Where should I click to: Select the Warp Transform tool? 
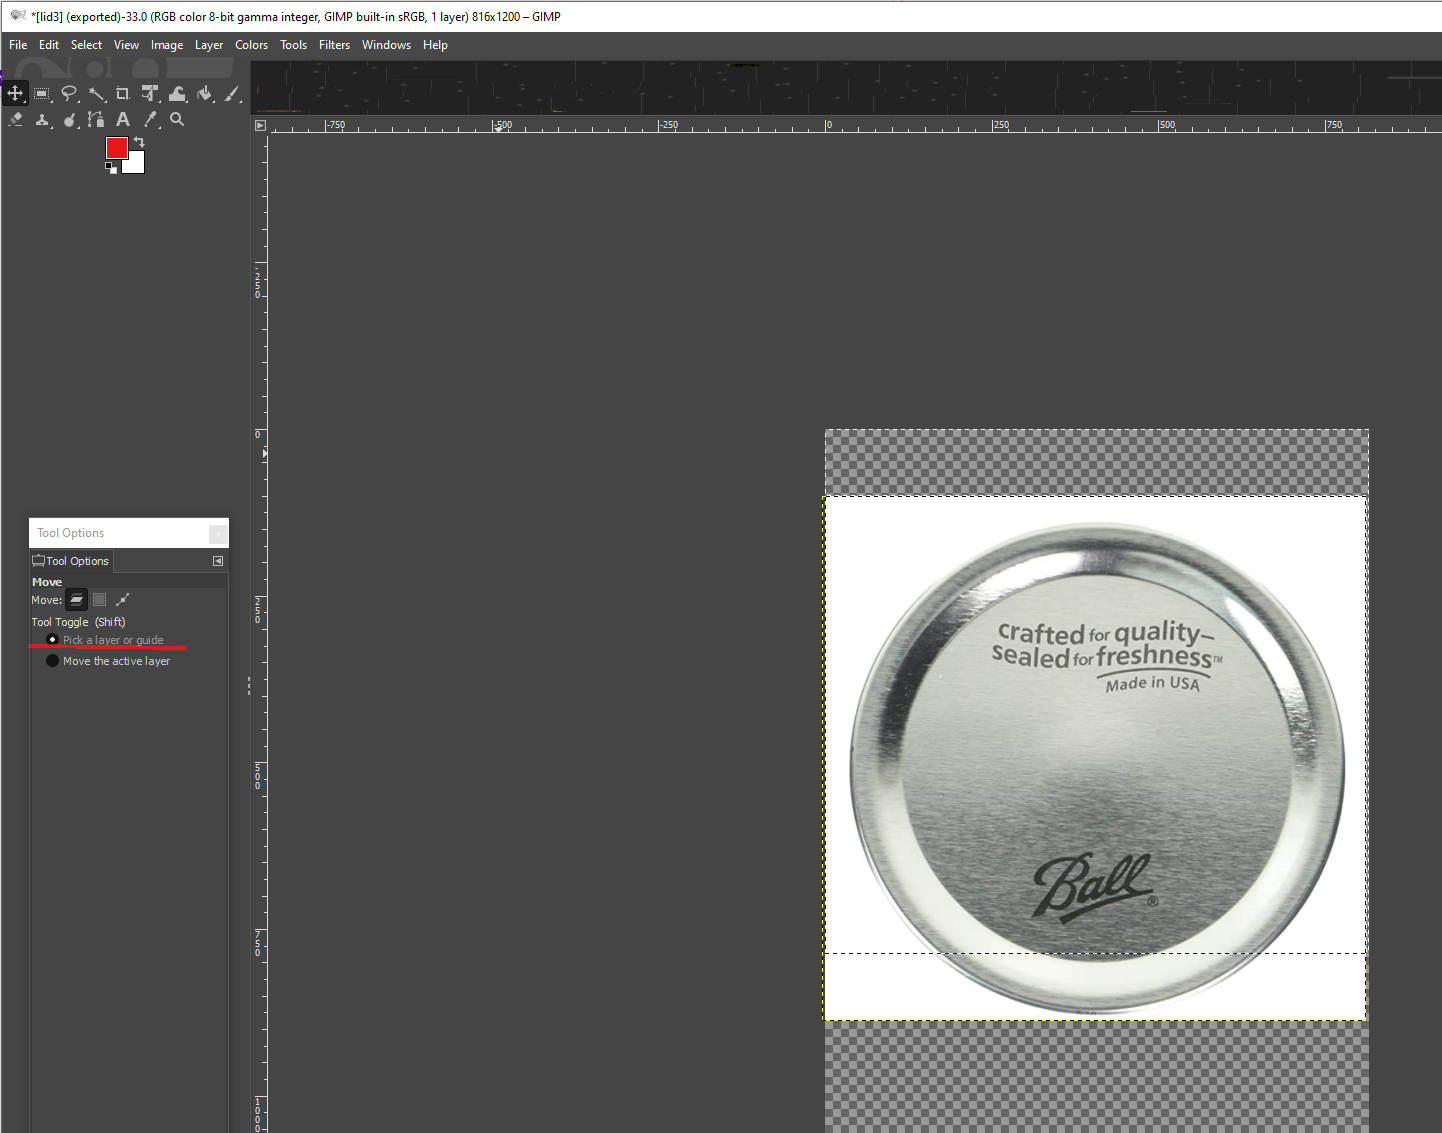(x=177, y=93)
